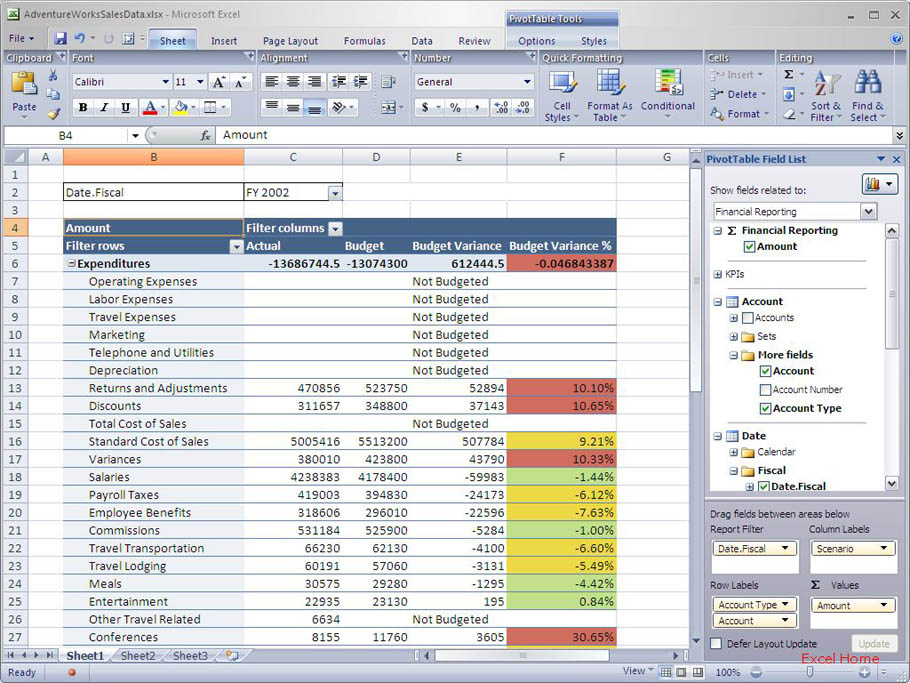910x683 pixels.
Task: Click the font color red A swatch
Action: point(150,107)
